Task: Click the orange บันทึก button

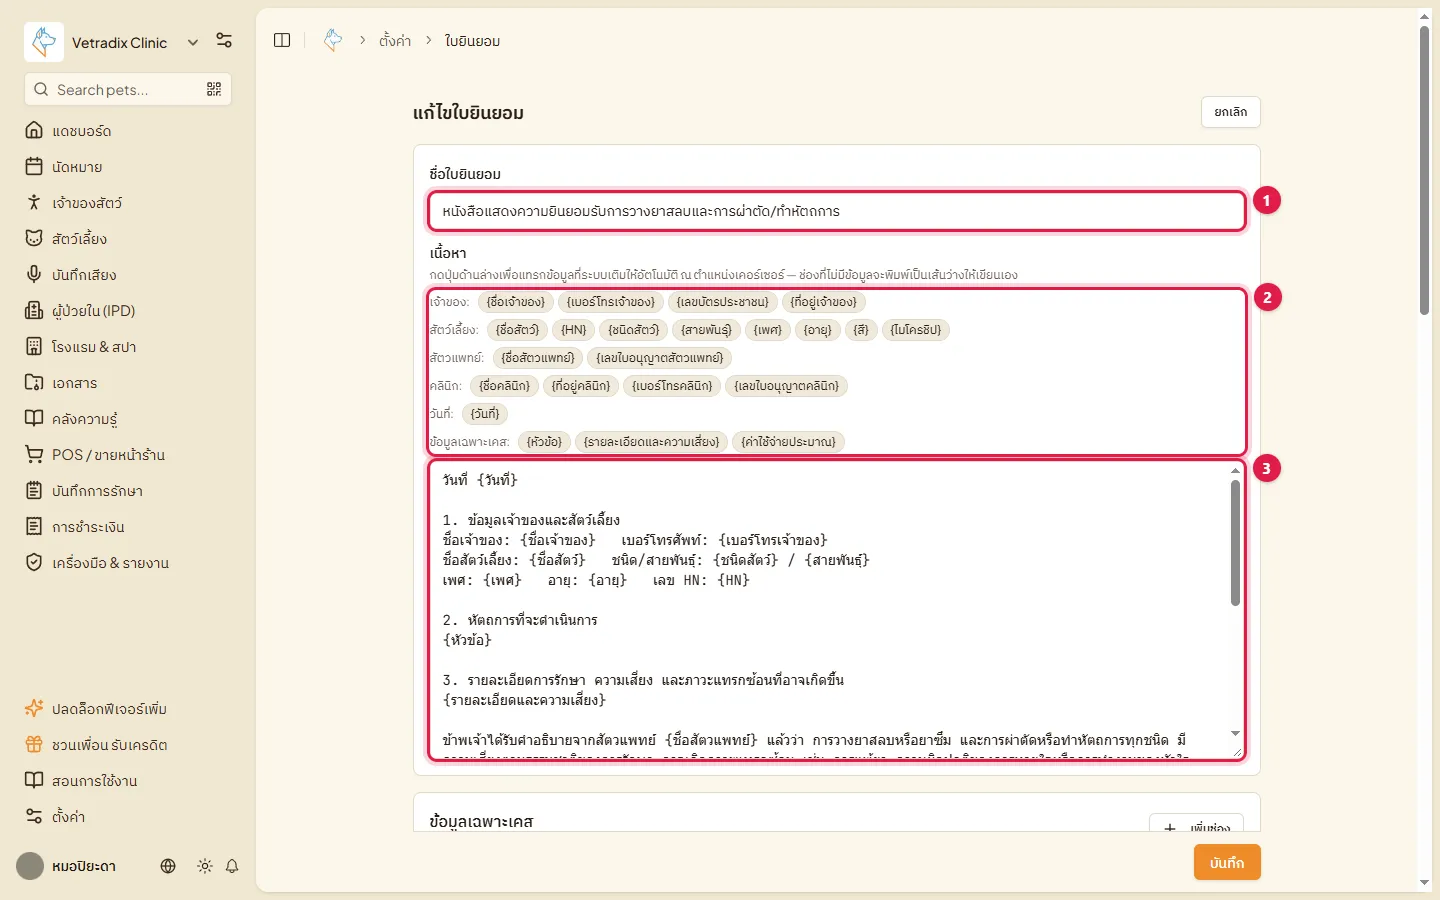Action: coord(1227,863)
